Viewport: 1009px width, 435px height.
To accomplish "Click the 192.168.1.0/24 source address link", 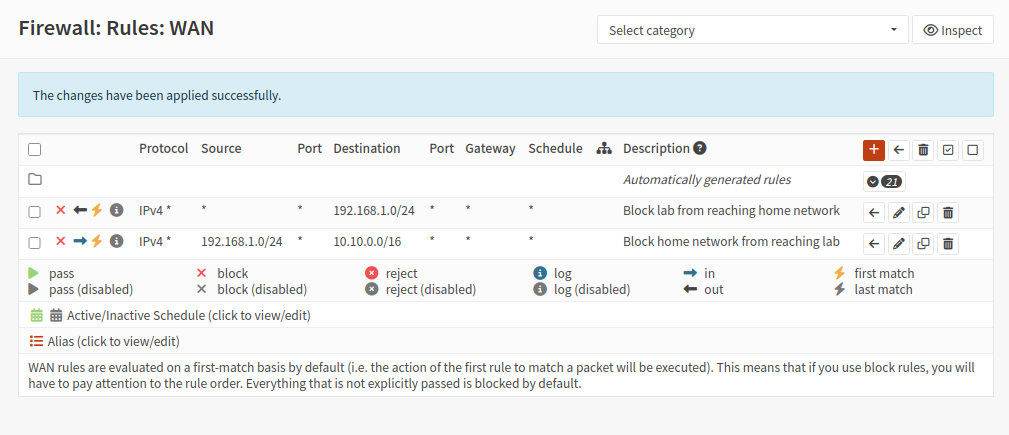I will [243, 242].
